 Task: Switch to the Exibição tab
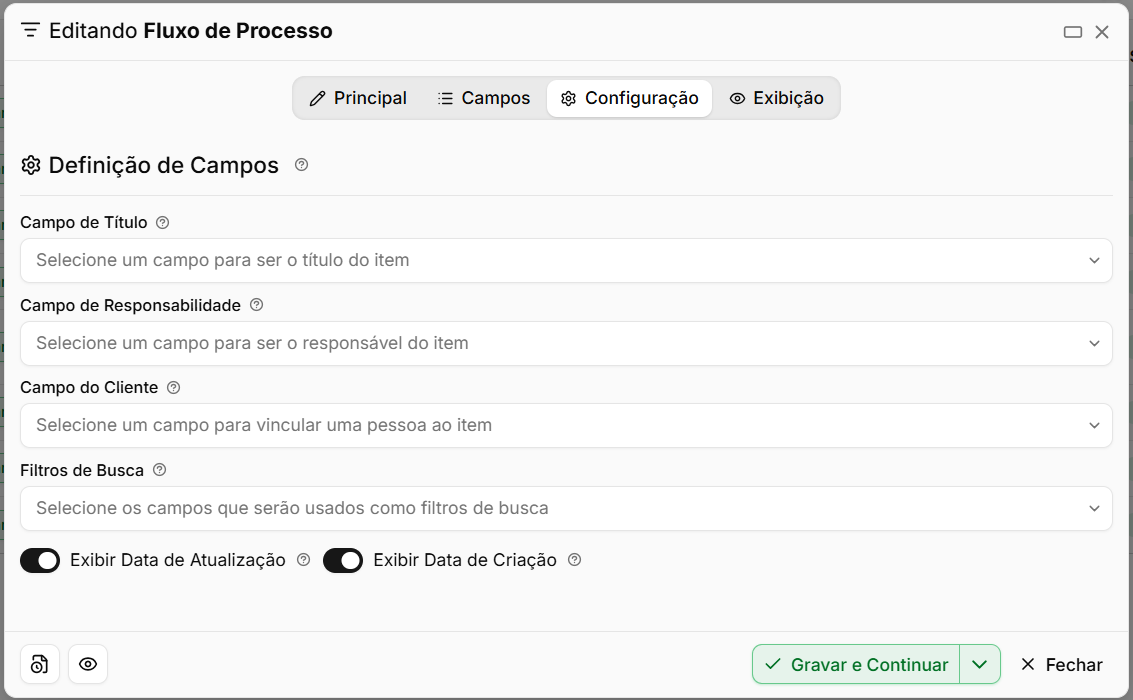776,98
